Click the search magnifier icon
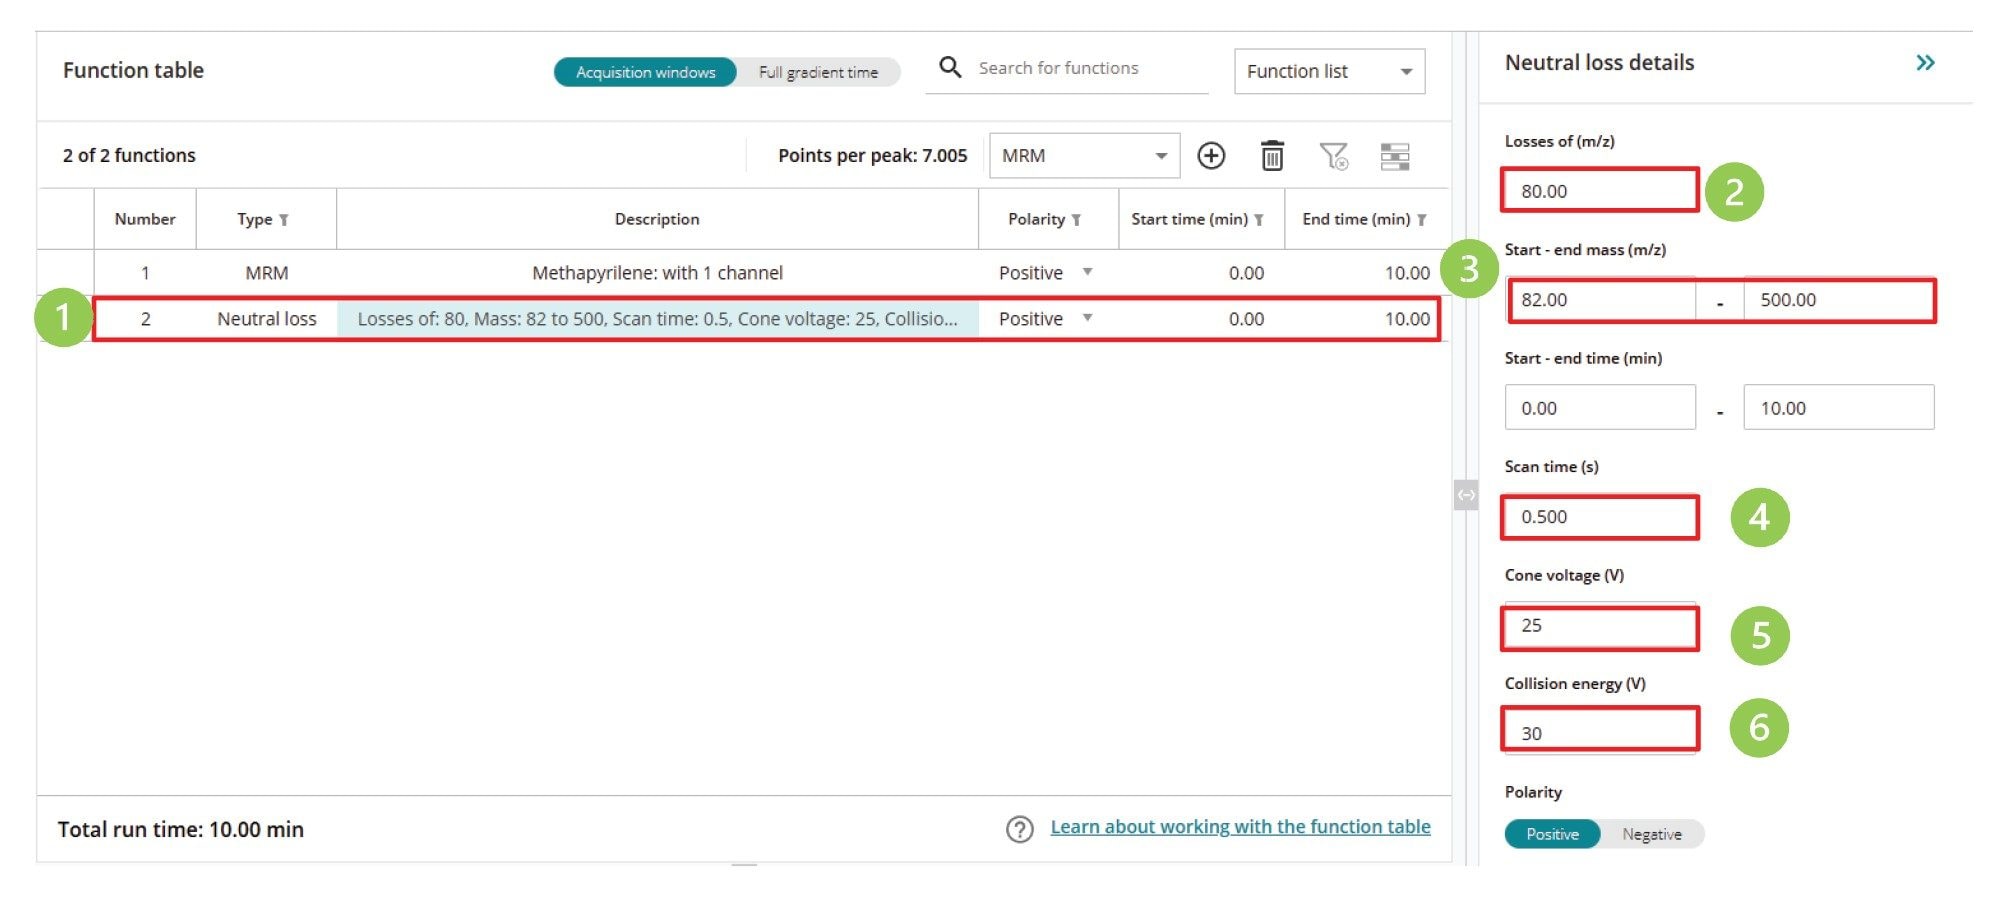Screen dimensions: 2000x899 950,67
